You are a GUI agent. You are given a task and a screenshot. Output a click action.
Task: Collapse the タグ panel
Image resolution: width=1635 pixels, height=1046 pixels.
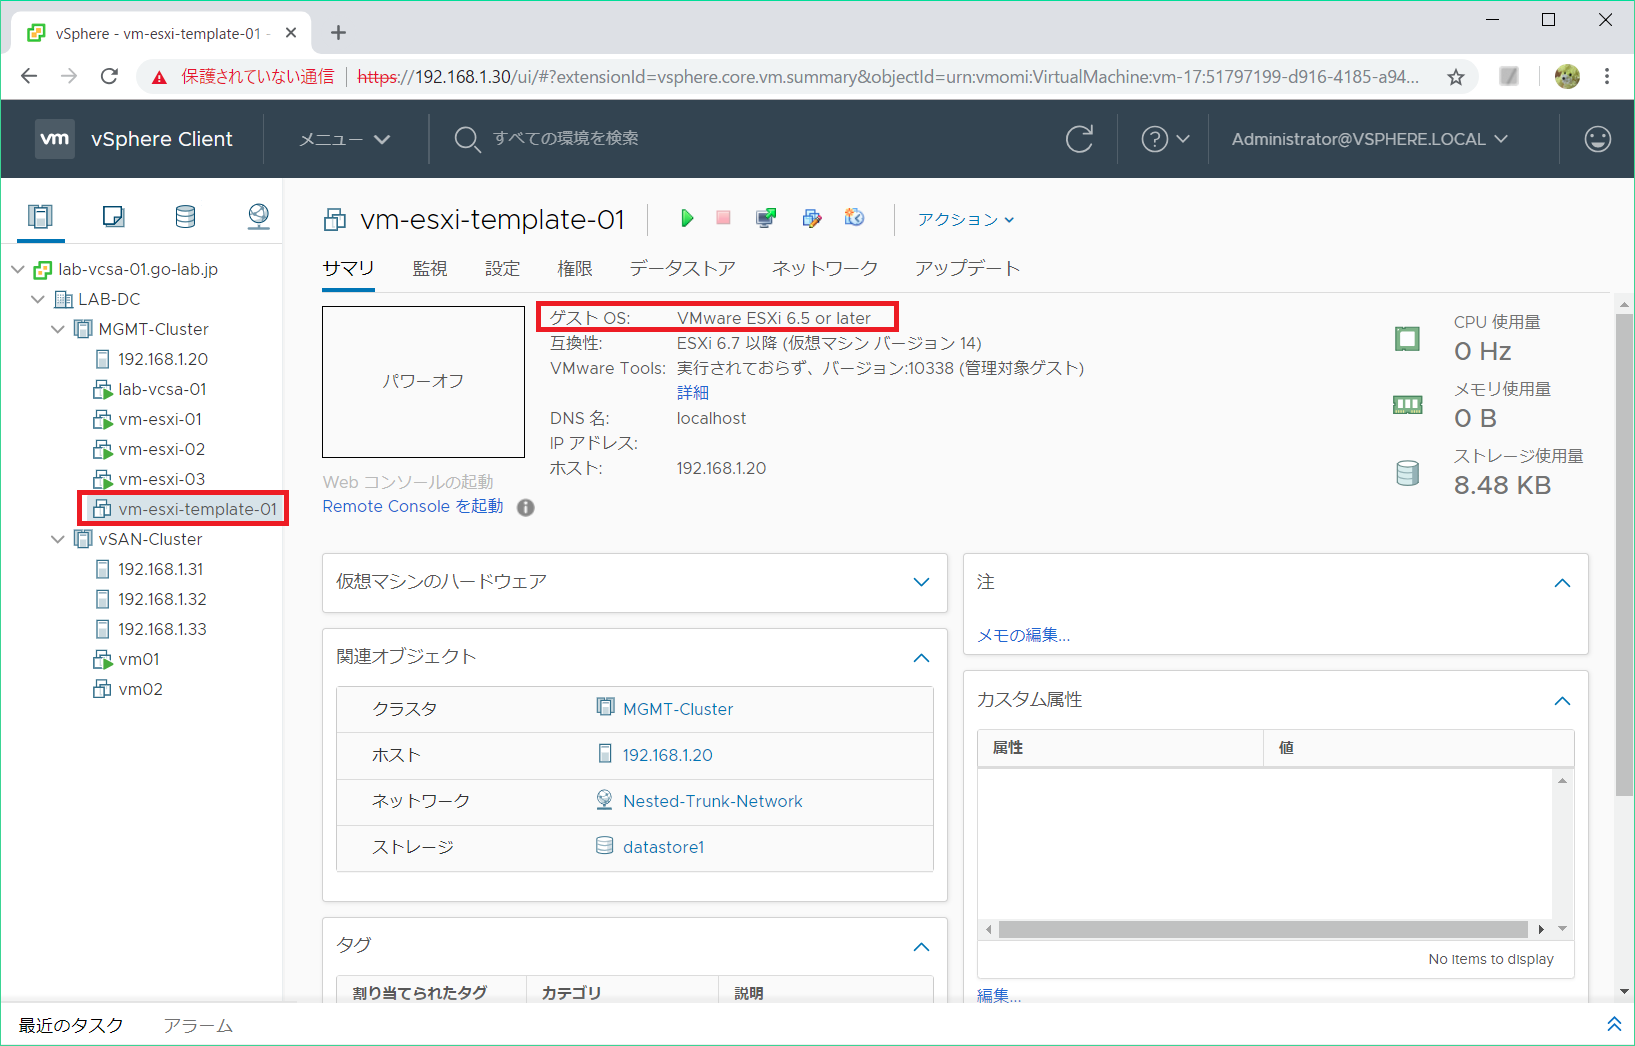point(921,946)
